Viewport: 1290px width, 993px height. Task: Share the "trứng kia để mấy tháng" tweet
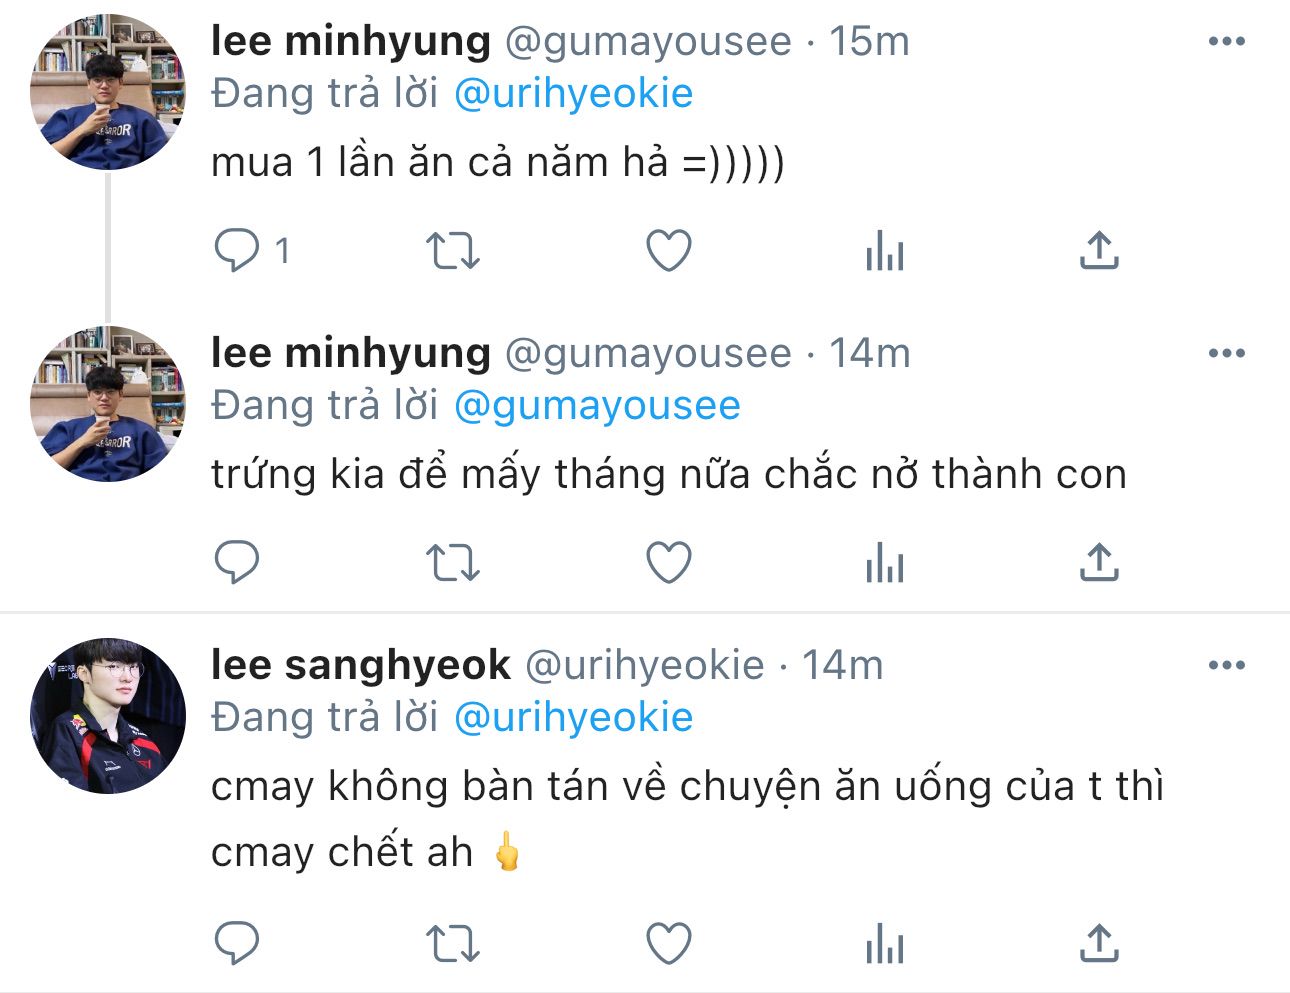[1099, 563]
